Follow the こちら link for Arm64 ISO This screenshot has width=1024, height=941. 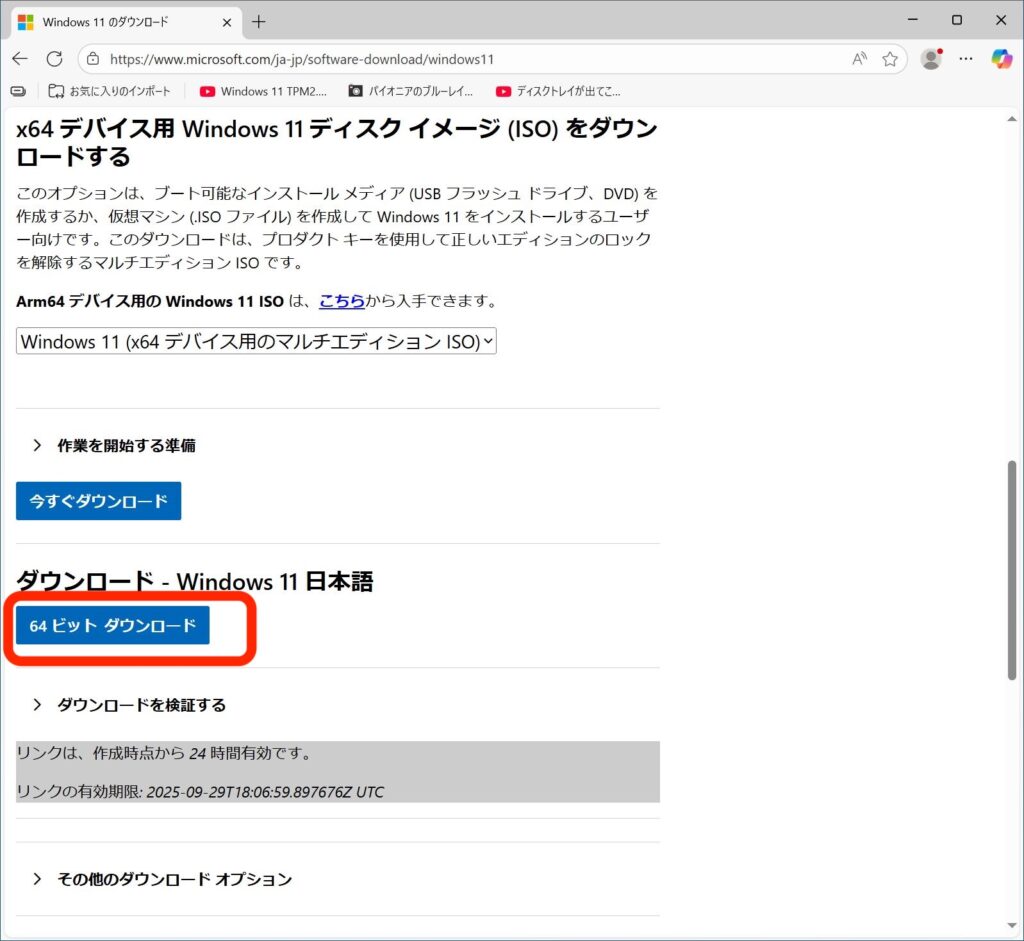(341, 301)
